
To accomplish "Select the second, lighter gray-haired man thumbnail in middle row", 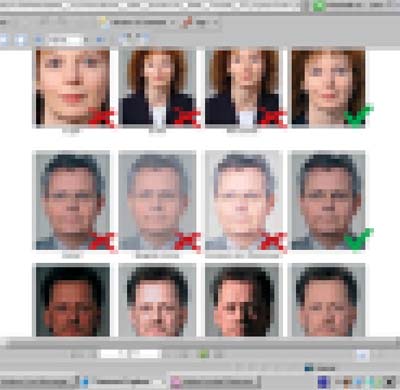I will tap(157, 200).
